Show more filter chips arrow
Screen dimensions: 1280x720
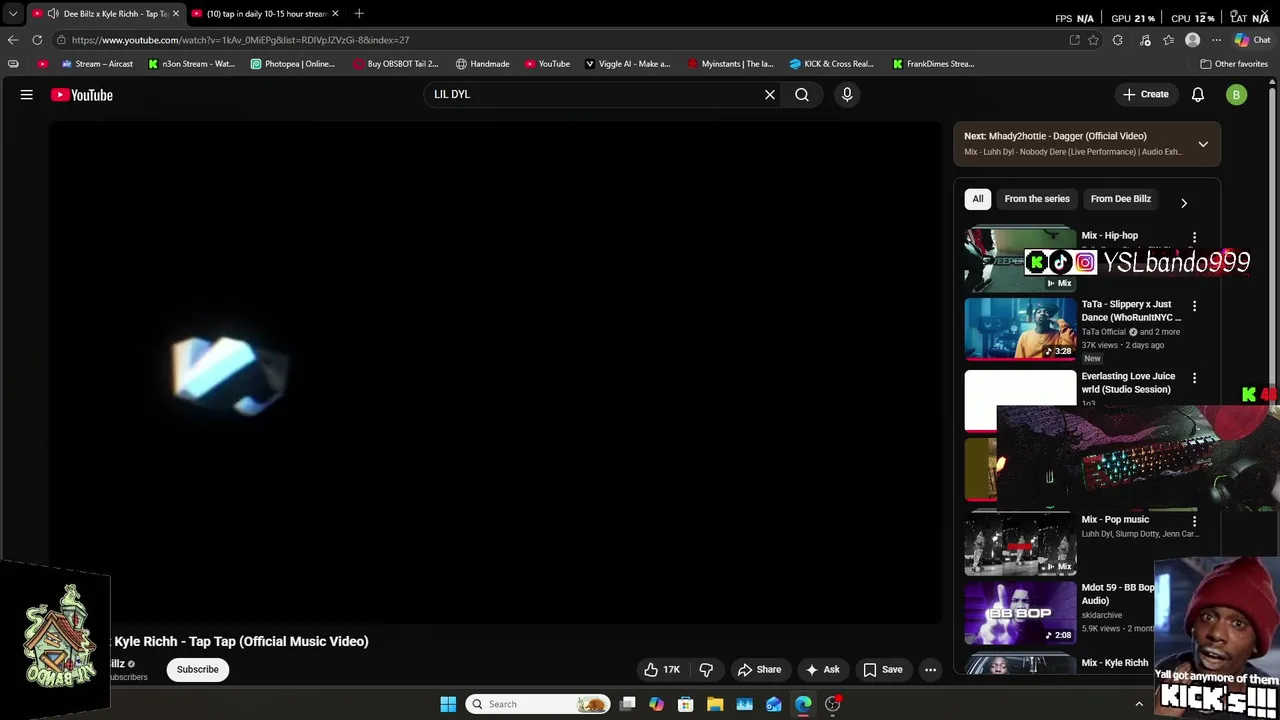click(1184, 203)
